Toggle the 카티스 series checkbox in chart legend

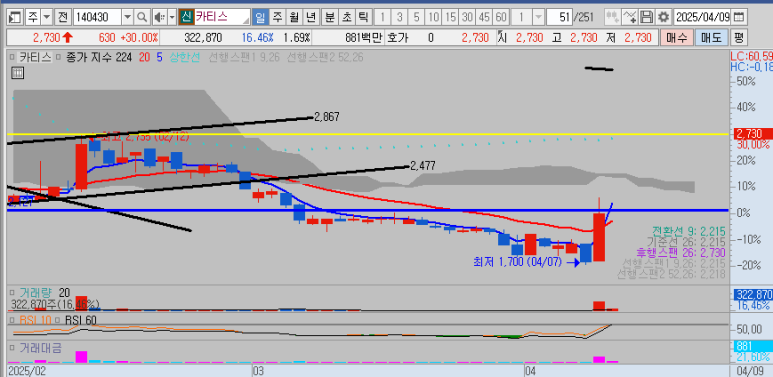point(12,57)
